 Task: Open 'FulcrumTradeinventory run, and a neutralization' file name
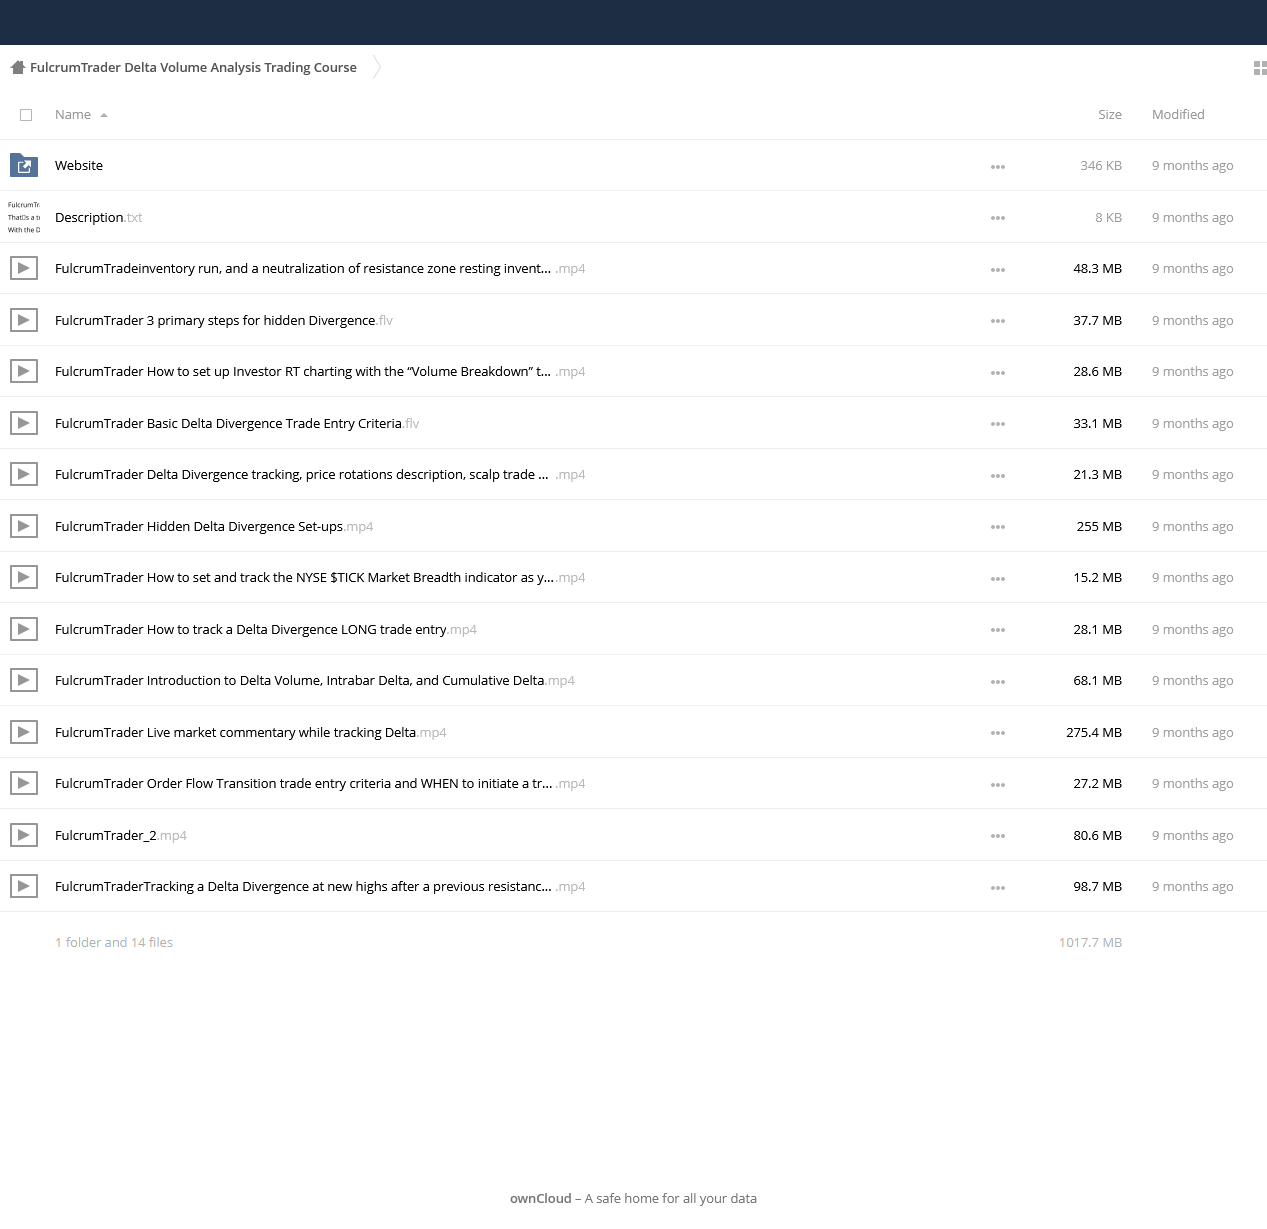320,269
